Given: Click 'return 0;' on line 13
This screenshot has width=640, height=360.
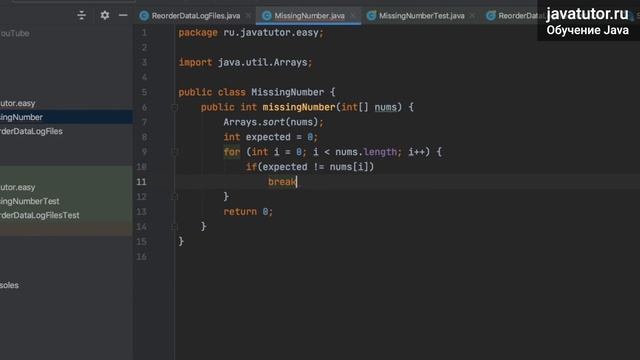Looking at the screenshot, I should 248,212.
